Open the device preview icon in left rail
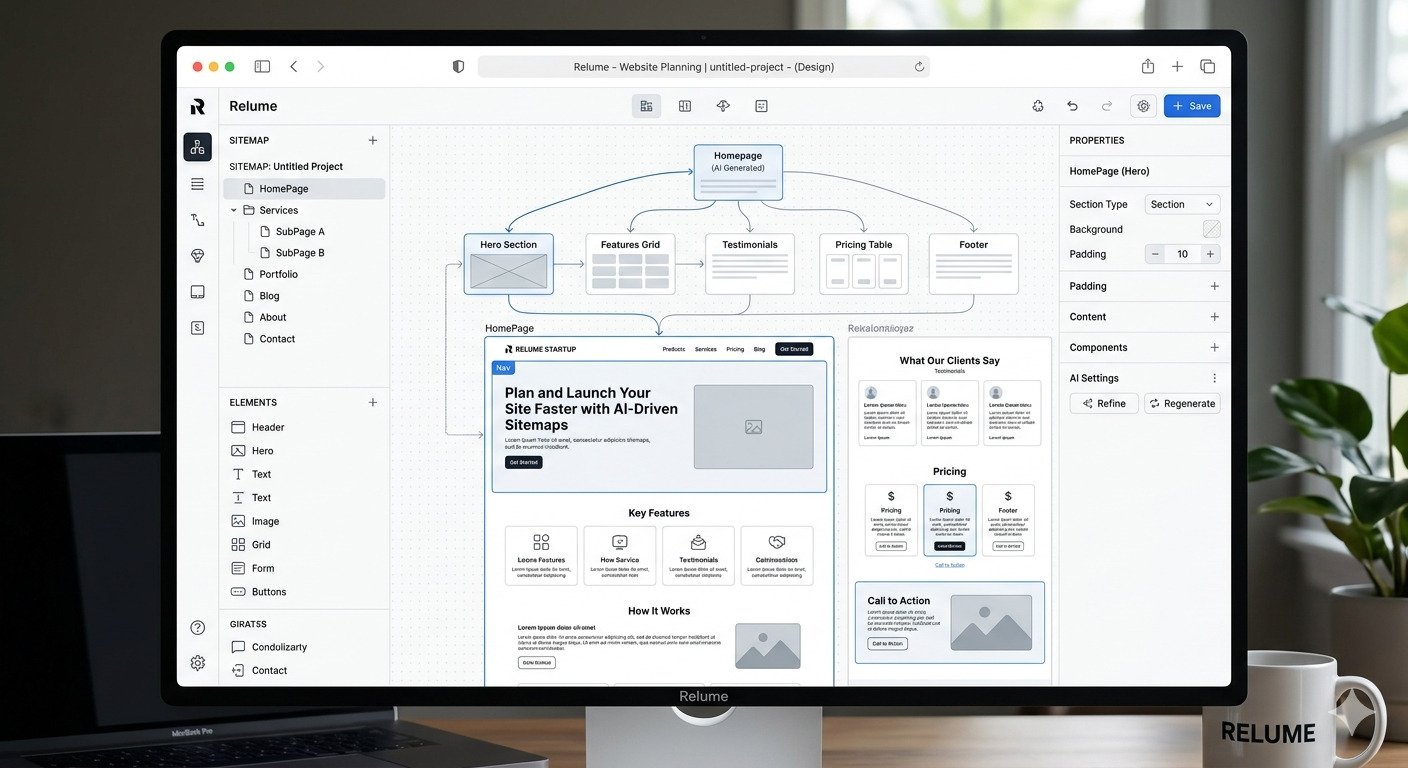Image resolution: width=1408 pixels, height=768 pixels. pyautogui.click(x=197, y=292)
